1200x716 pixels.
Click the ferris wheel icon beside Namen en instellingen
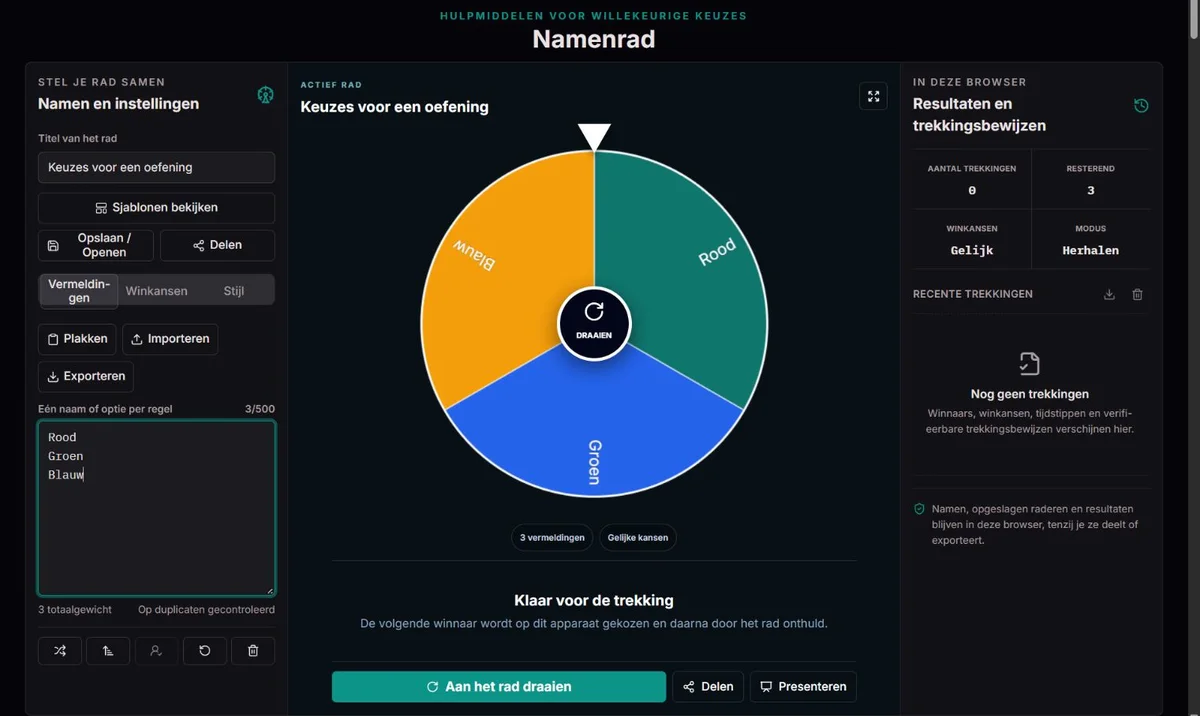(x=265, y=95)
